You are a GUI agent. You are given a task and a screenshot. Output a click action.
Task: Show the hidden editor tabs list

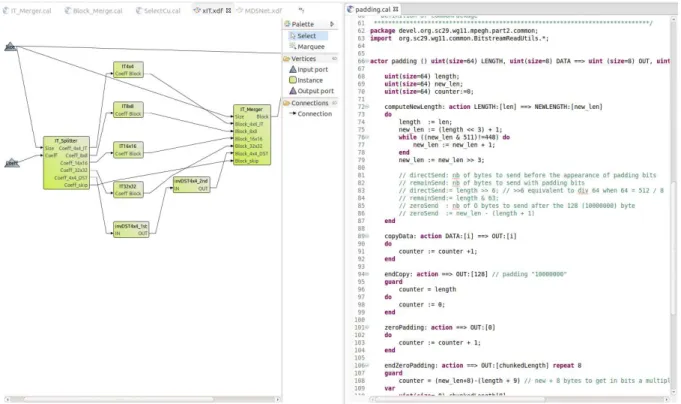301,10
